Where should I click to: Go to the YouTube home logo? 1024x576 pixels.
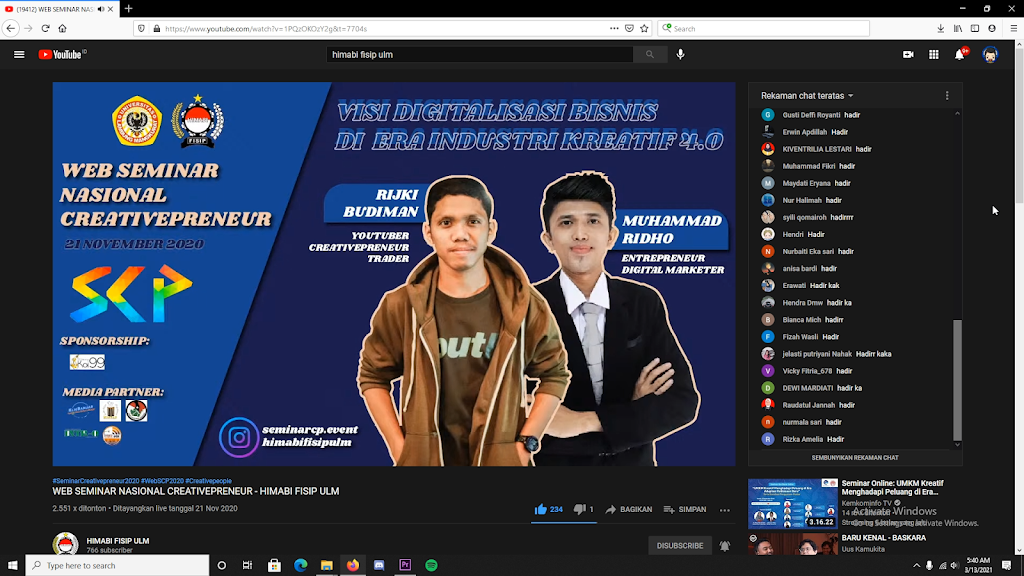pos(62,55)
